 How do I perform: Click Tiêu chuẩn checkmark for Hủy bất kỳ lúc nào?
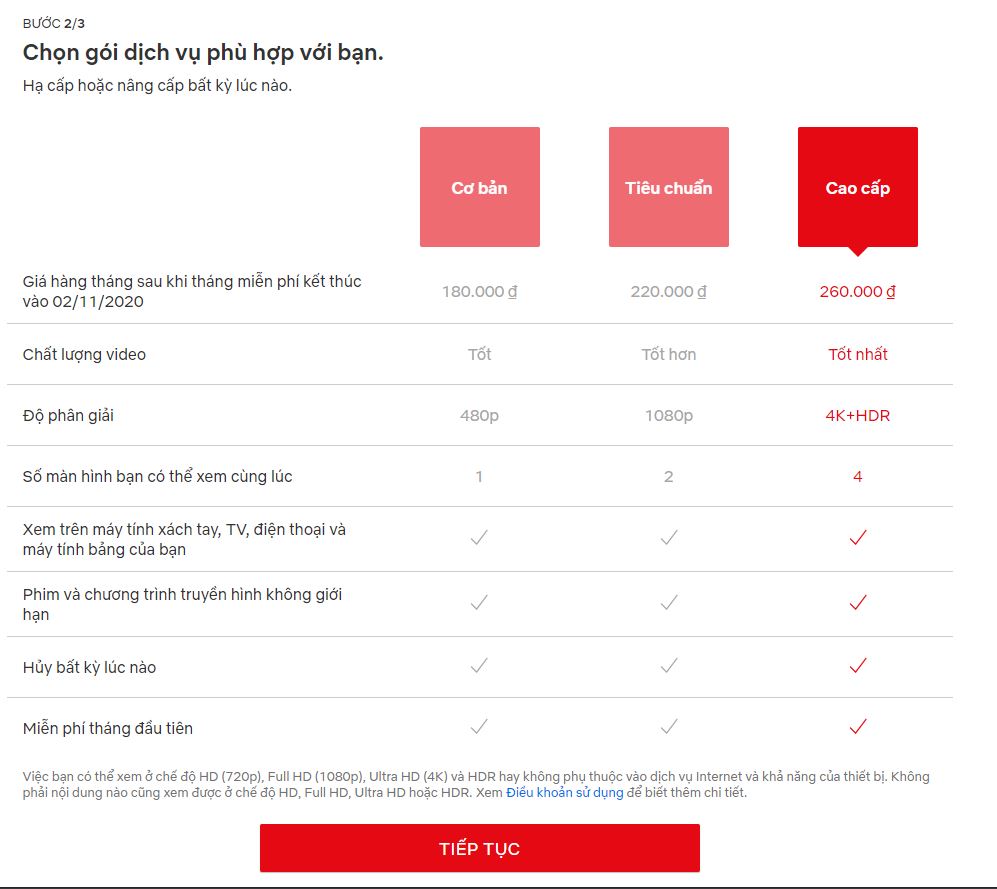pyautogui.click(x=668, y=666)
